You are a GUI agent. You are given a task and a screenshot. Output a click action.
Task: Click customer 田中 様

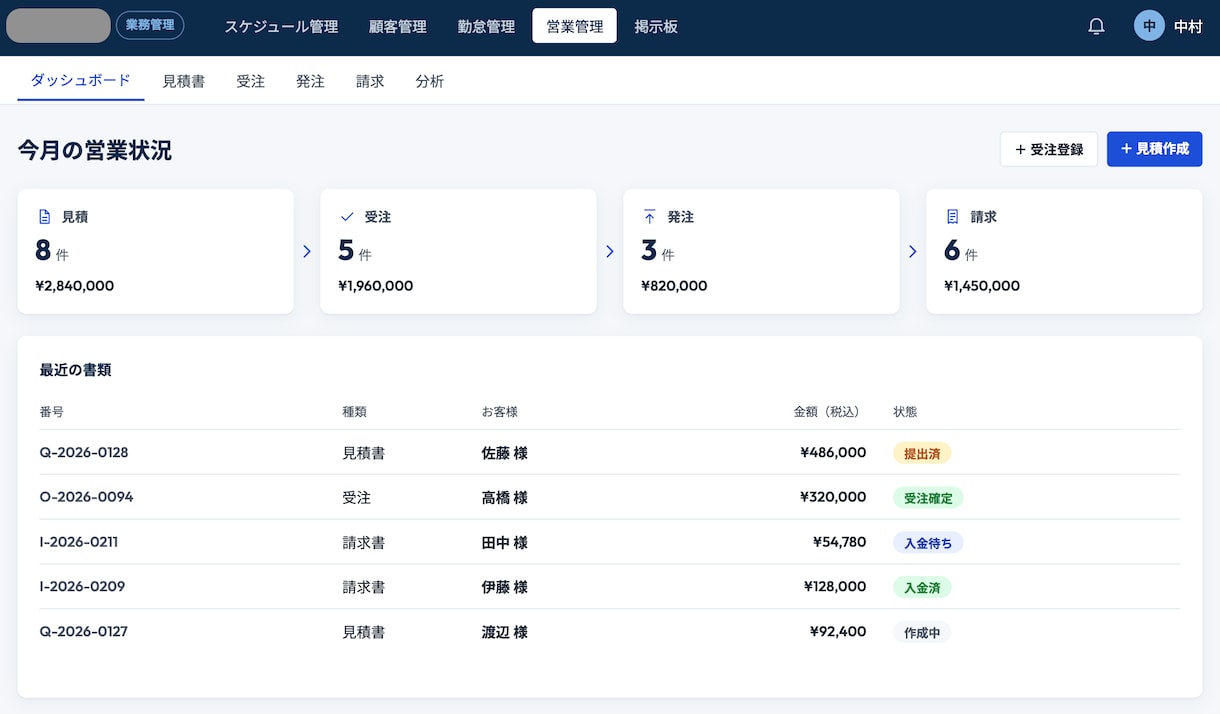504,543
